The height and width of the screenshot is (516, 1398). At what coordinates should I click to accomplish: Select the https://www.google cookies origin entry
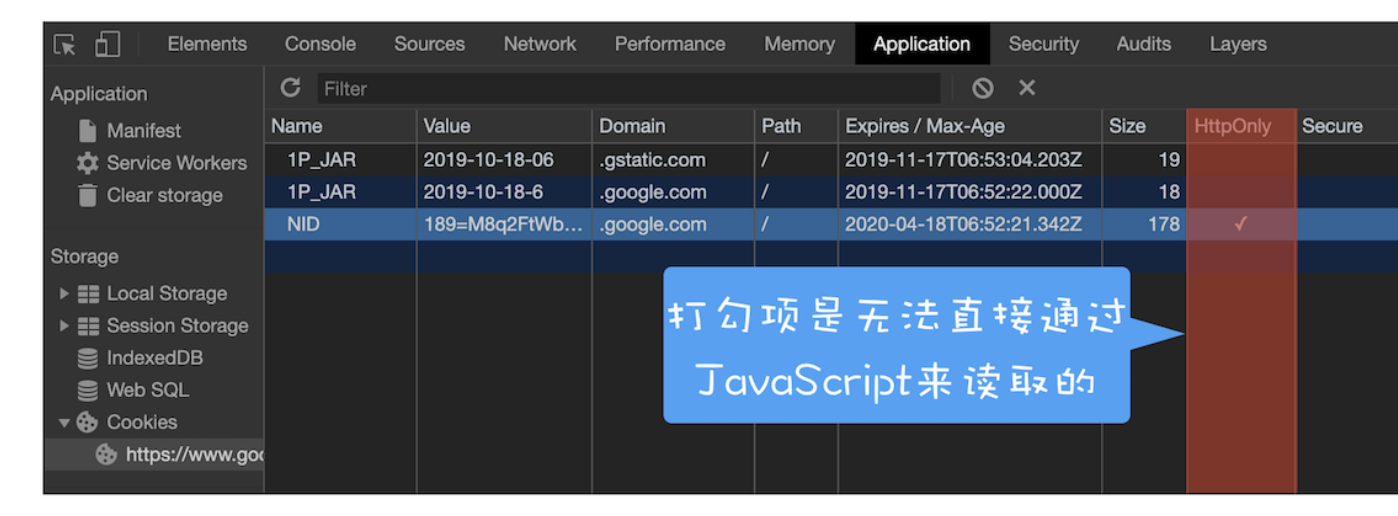(x=180, y=455)
